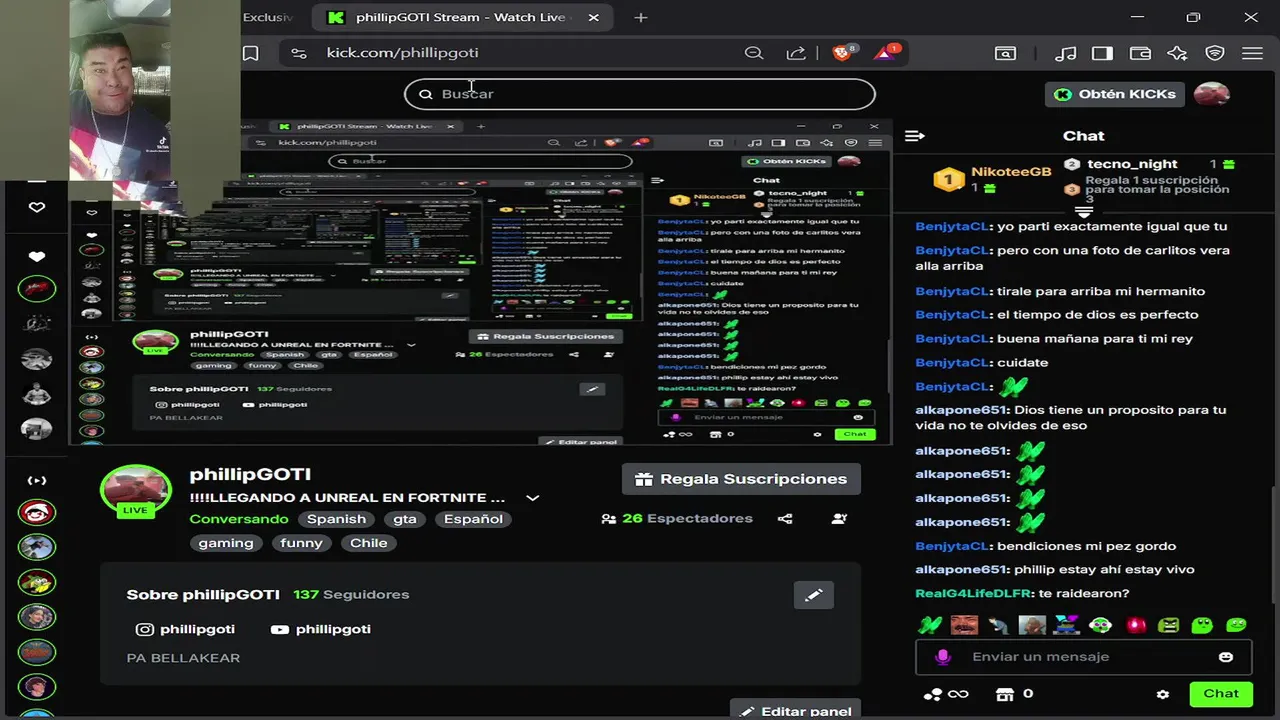Click the Conversando category link
1280x720 pixels.
click(x=239, y=519)
